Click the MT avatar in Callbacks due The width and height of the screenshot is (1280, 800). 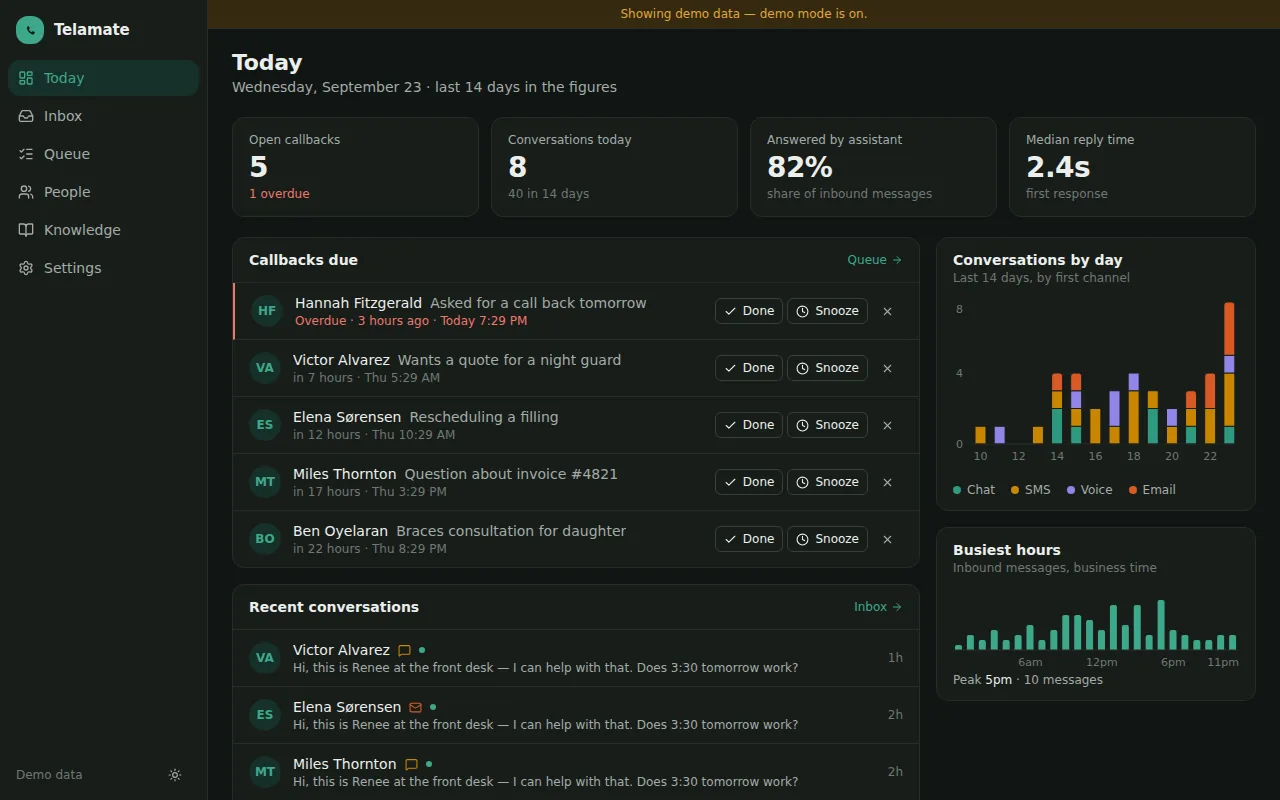point(265,482)
